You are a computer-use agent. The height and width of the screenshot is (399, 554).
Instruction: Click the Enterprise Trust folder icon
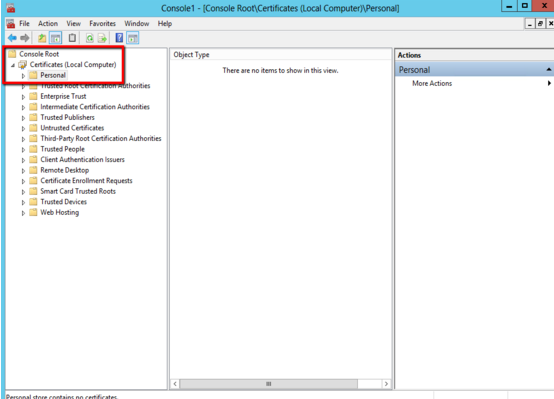[x=33, y=96]
